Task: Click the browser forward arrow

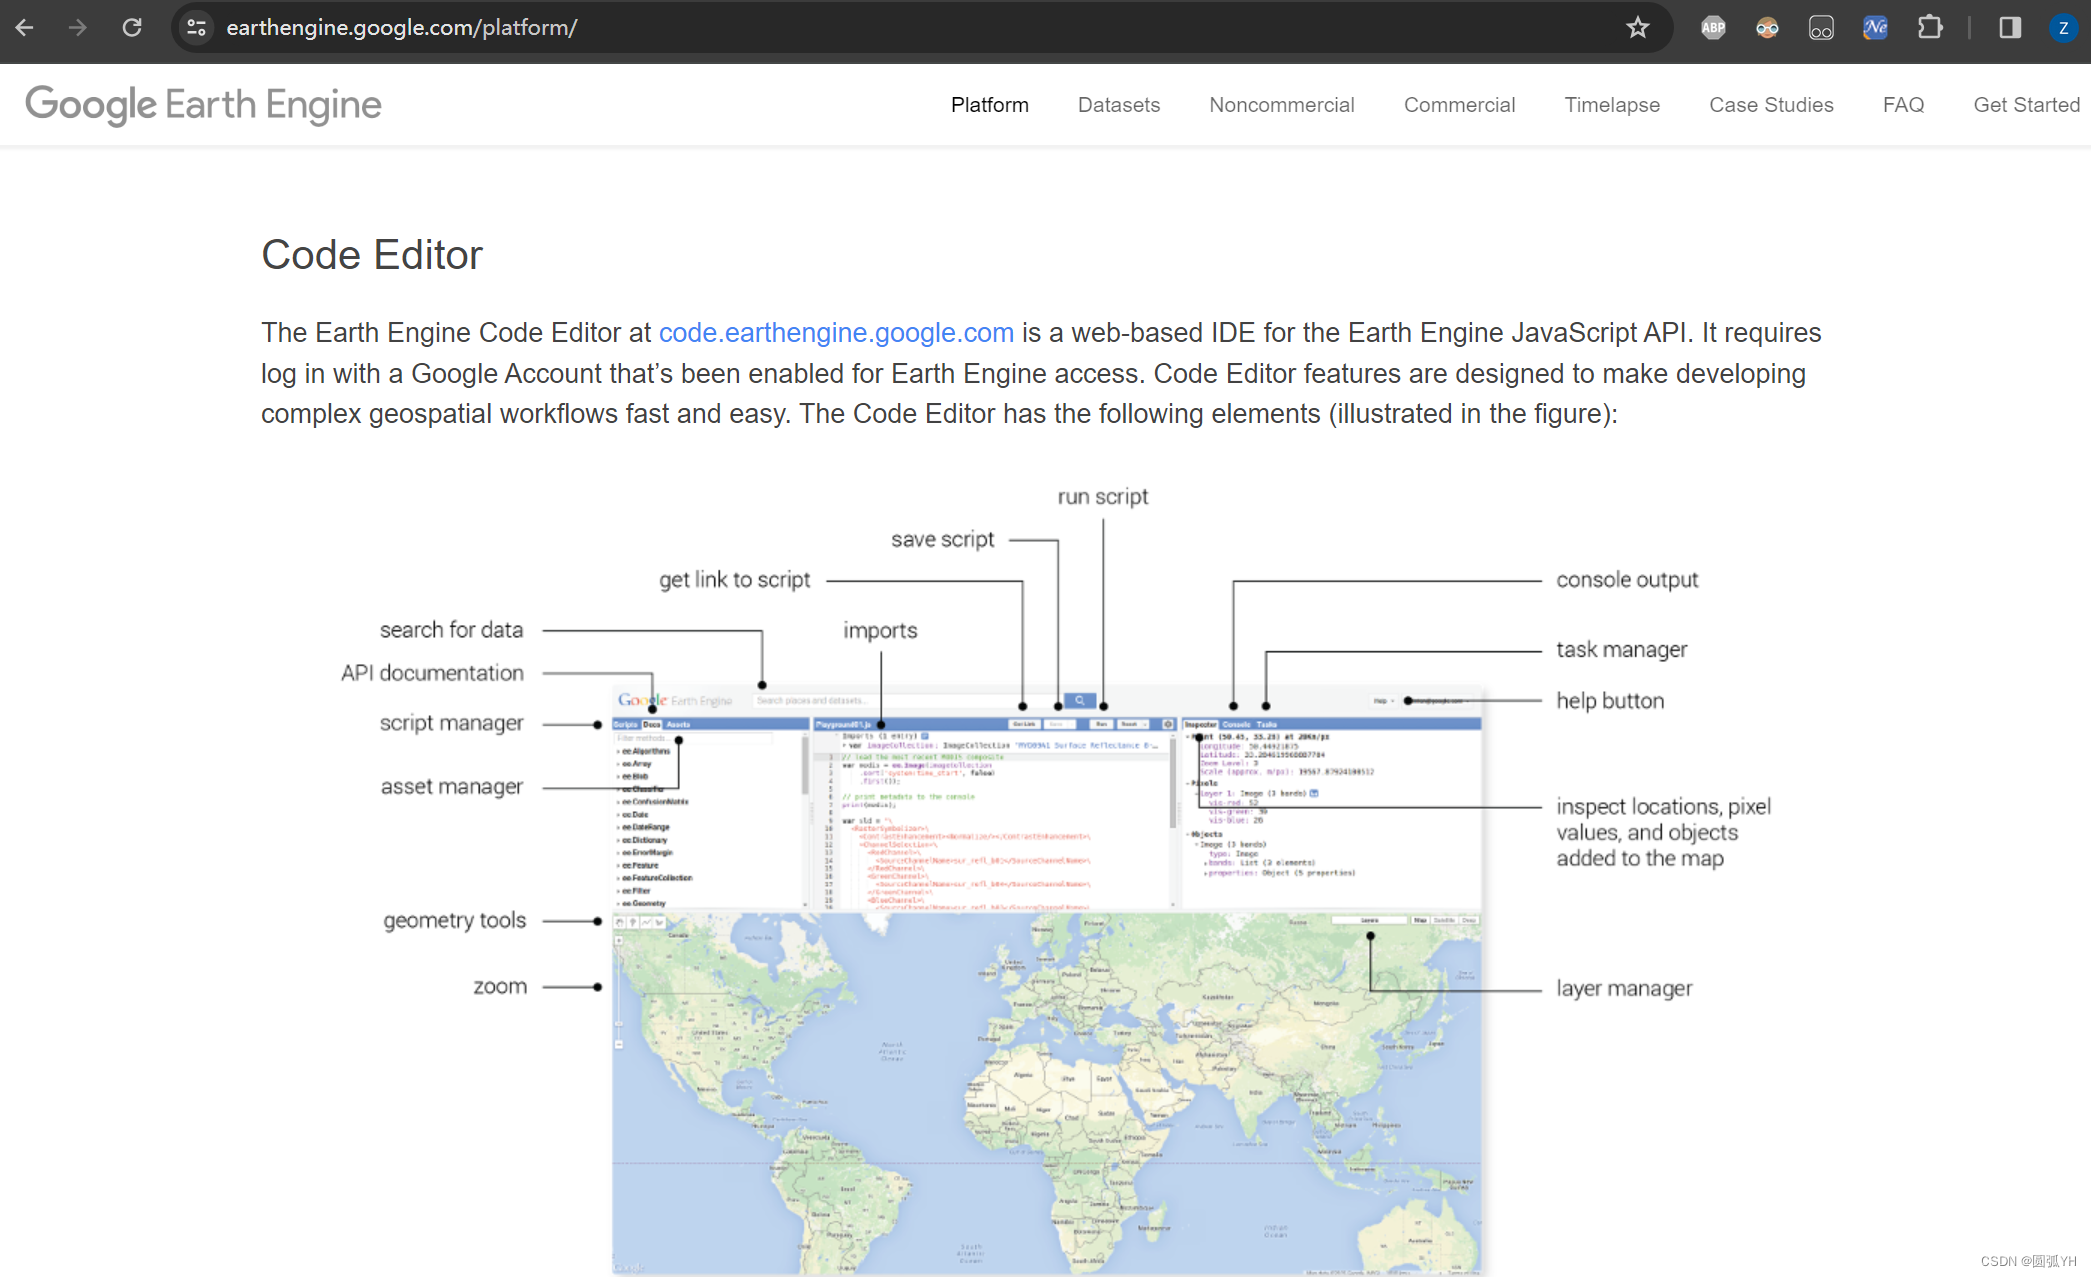Action: coord(78,28)
